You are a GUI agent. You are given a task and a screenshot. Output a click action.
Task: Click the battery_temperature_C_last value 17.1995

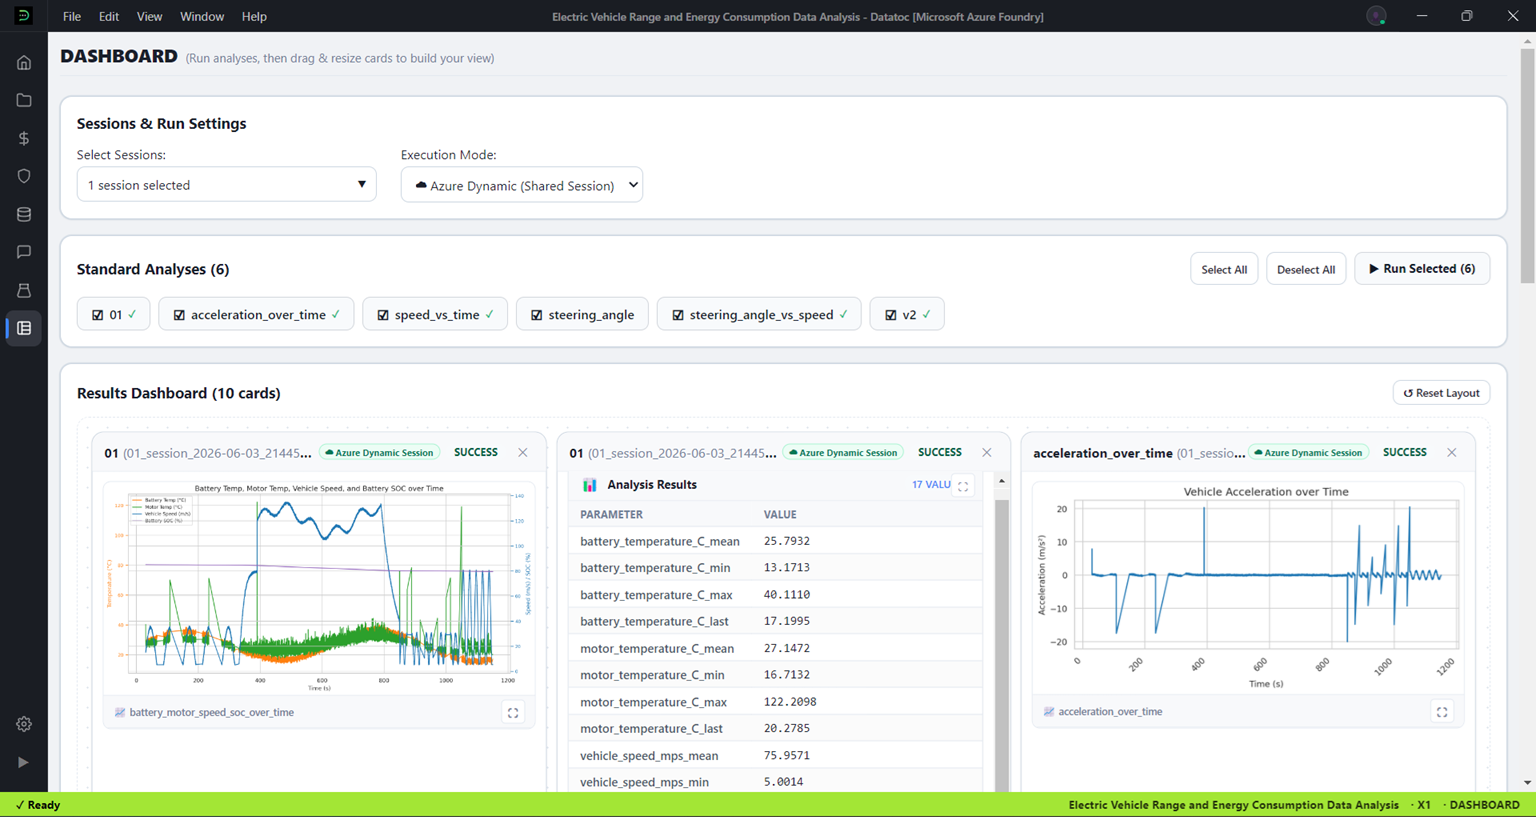787,621
